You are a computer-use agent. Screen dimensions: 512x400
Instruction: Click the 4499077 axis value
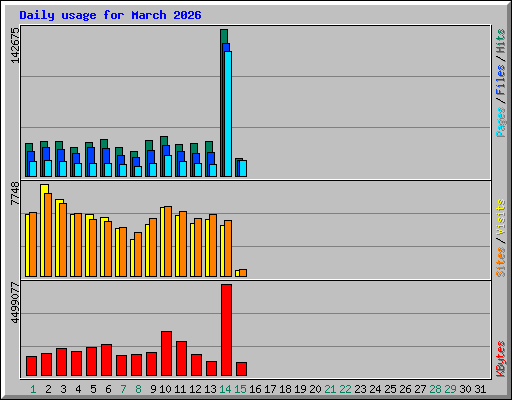15,303
